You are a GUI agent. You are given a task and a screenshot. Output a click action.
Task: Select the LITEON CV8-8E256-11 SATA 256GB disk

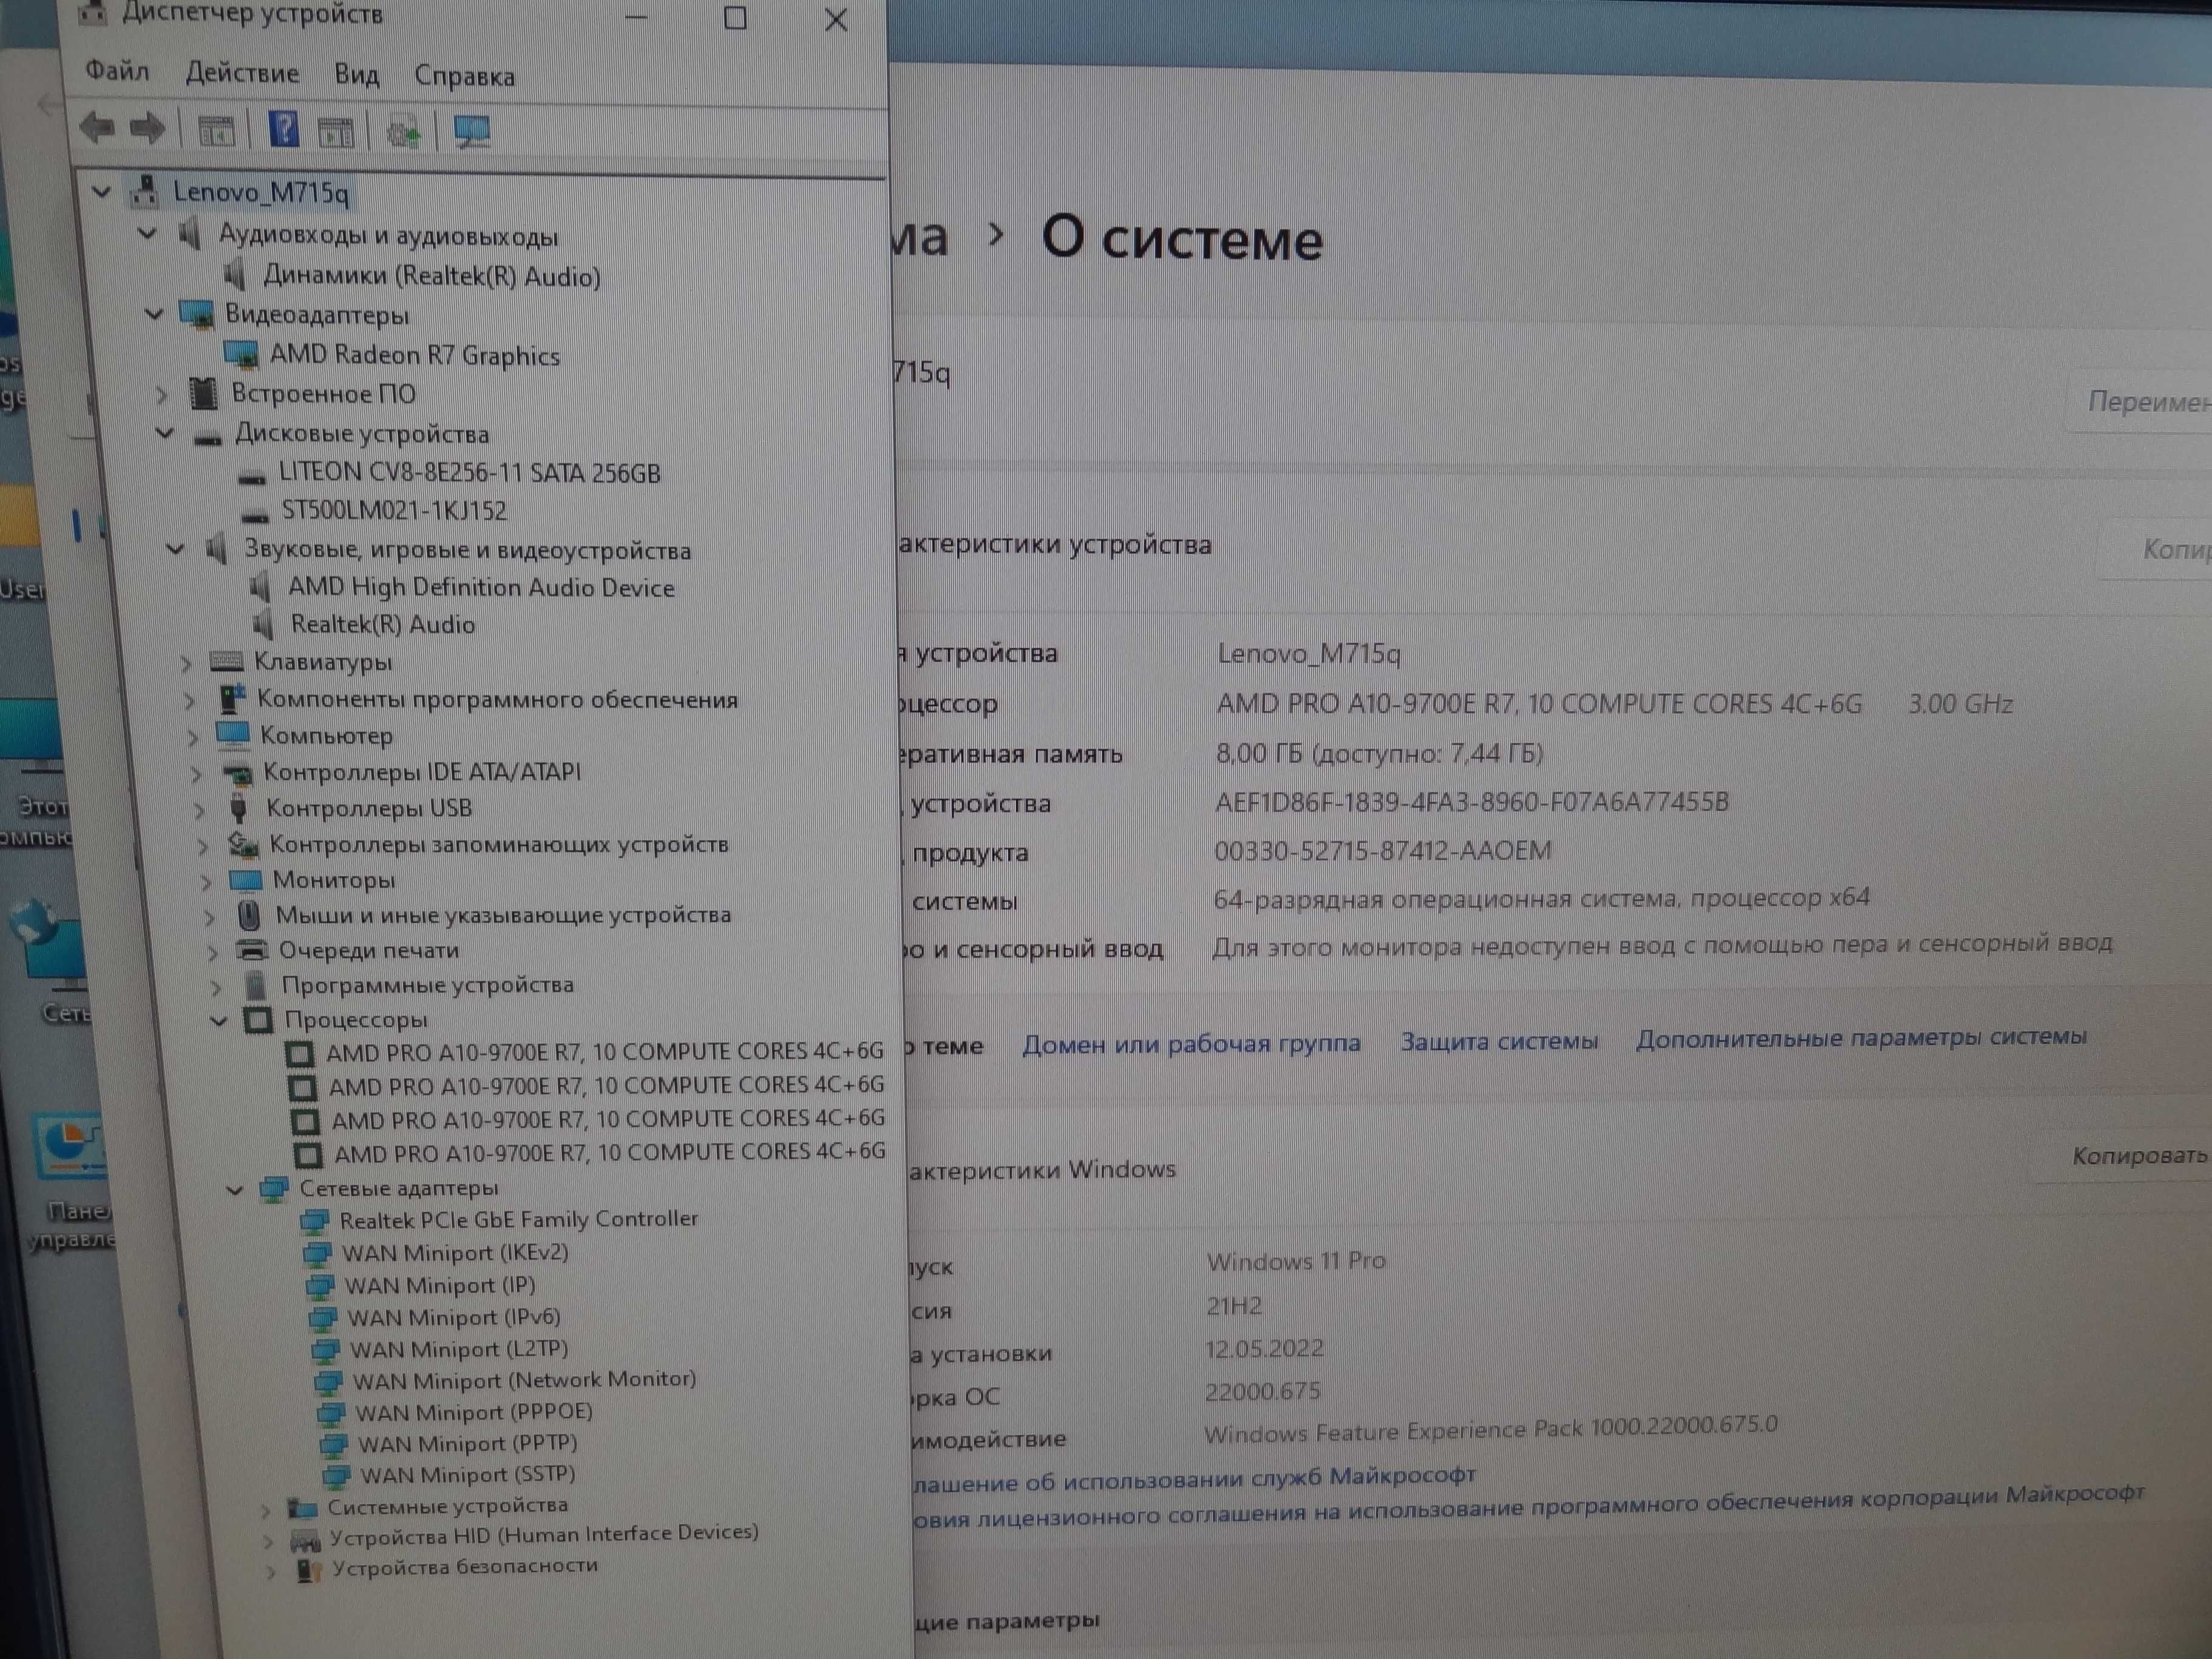point(470,472)
